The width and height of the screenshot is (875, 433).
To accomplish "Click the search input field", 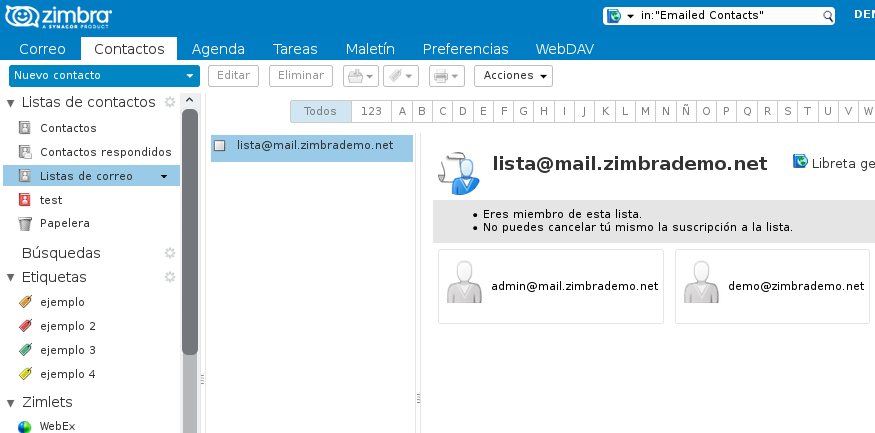I will click(x=730, y=16).
